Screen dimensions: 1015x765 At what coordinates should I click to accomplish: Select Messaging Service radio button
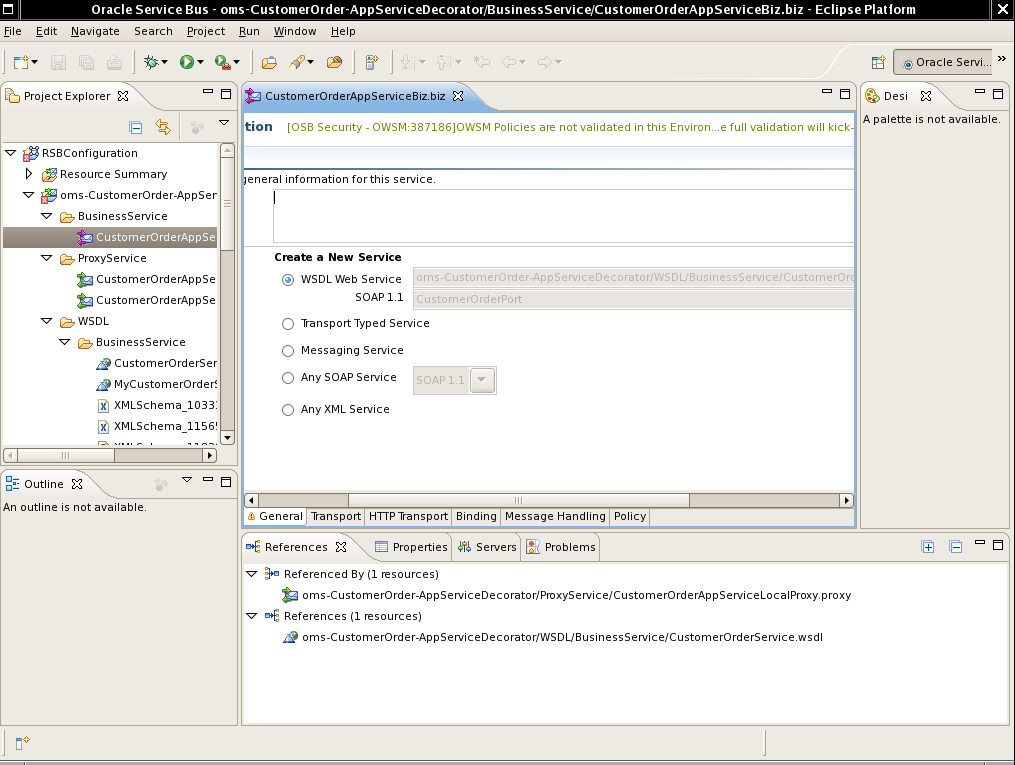288,351
